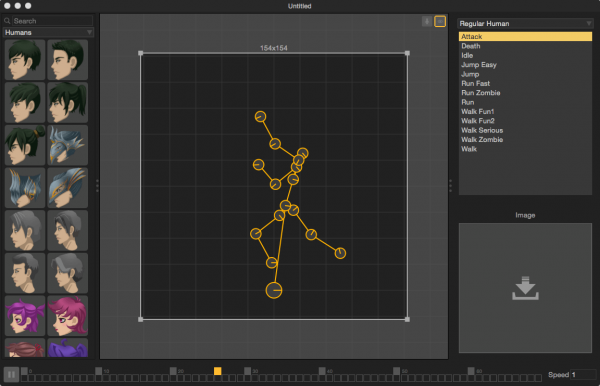
Task: Click the Speed value field
Action: [583, 375]
